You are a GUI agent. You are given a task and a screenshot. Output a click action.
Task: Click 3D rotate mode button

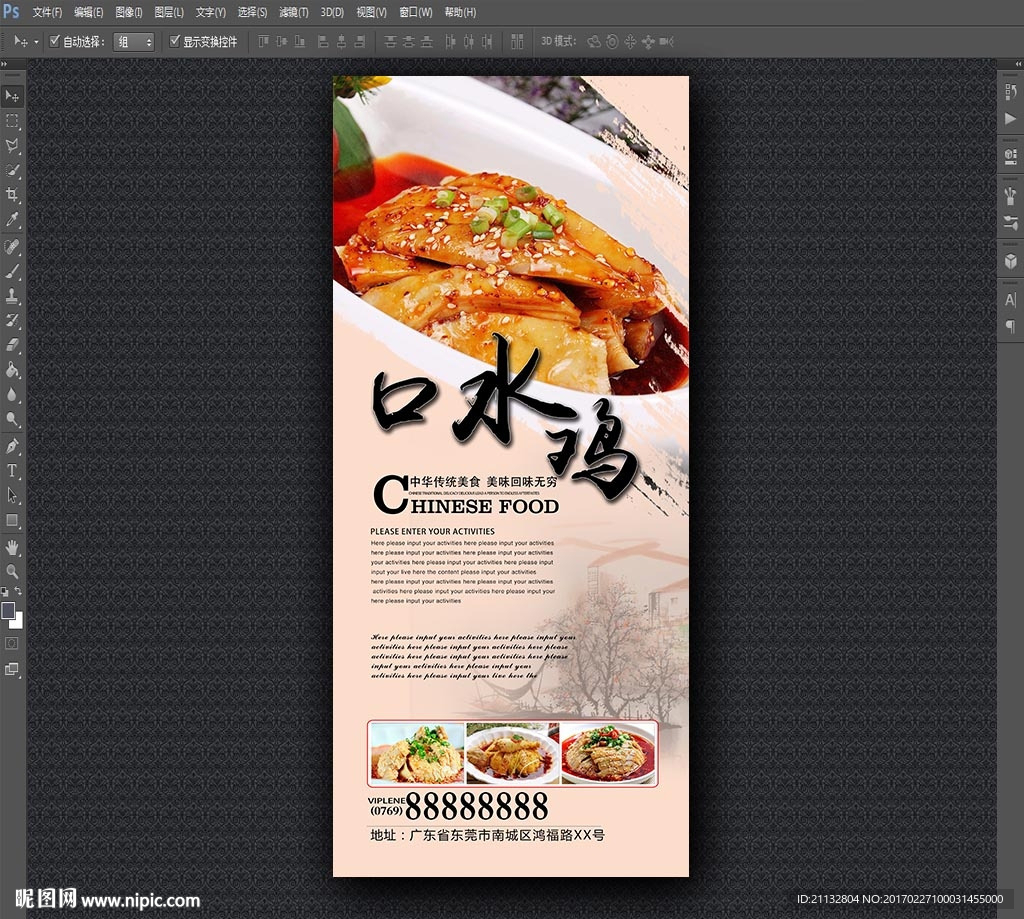(x=594, y=42)
